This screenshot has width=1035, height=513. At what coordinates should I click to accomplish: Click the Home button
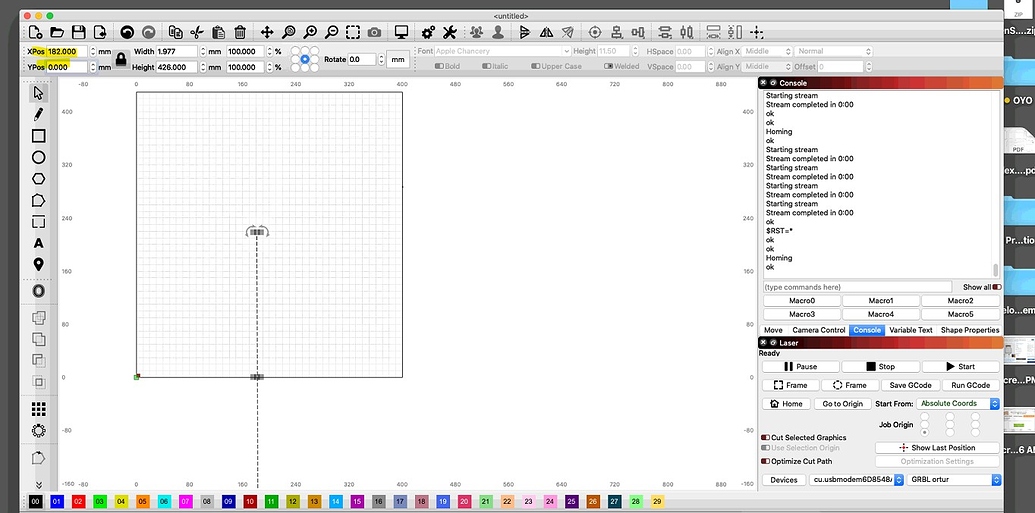pos(786,403)
